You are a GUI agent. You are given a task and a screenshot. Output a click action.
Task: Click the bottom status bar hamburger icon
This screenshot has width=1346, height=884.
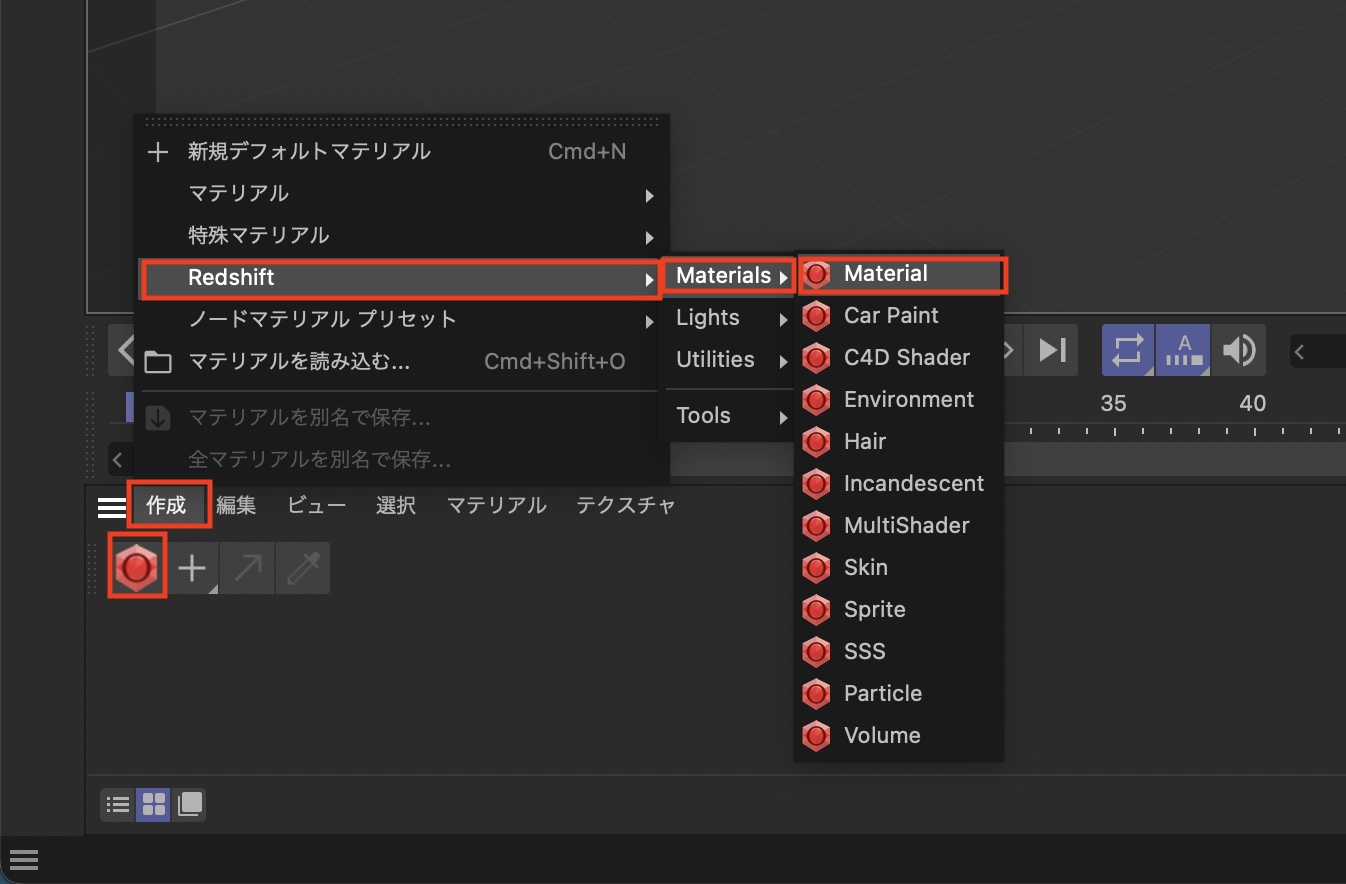point(23,860)
